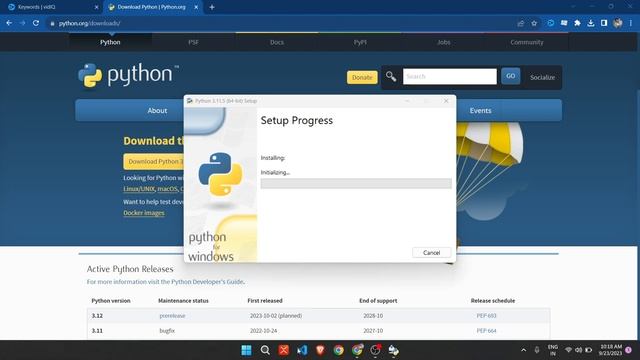640x360 pixels.
Task: Open Chrome downloads tray icon
Action: 591,23
